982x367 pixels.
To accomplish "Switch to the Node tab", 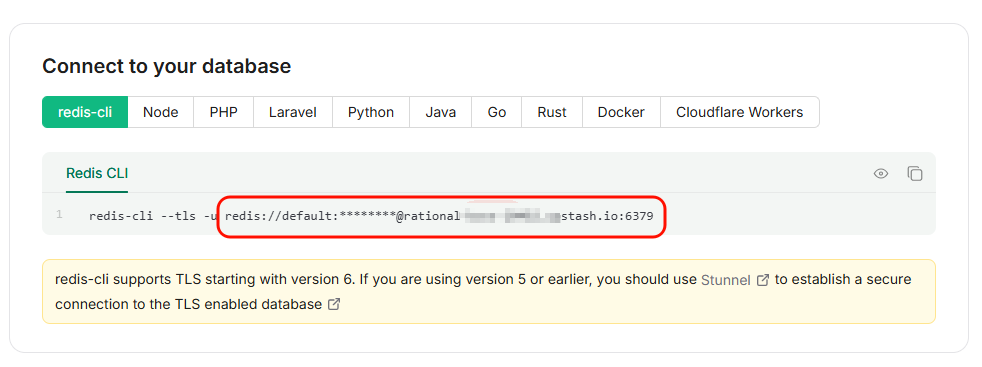I will pos(160,112).
